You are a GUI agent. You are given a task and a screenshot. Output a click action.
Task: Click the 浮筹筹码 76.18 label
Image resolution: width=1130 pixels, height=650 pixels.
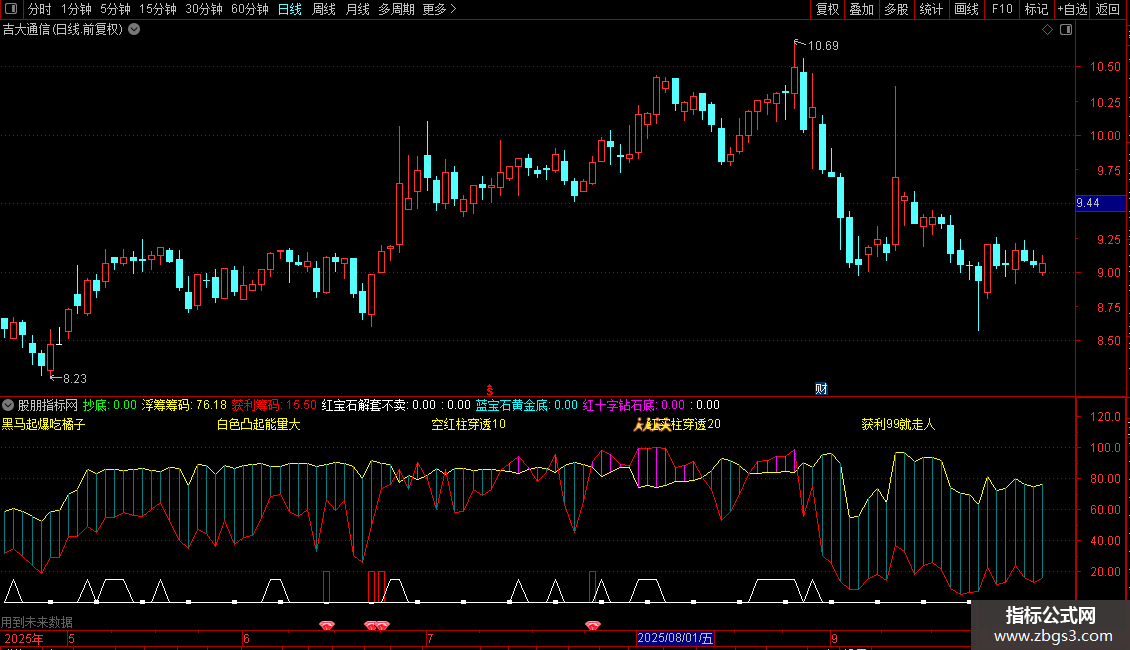coord(184,405)
